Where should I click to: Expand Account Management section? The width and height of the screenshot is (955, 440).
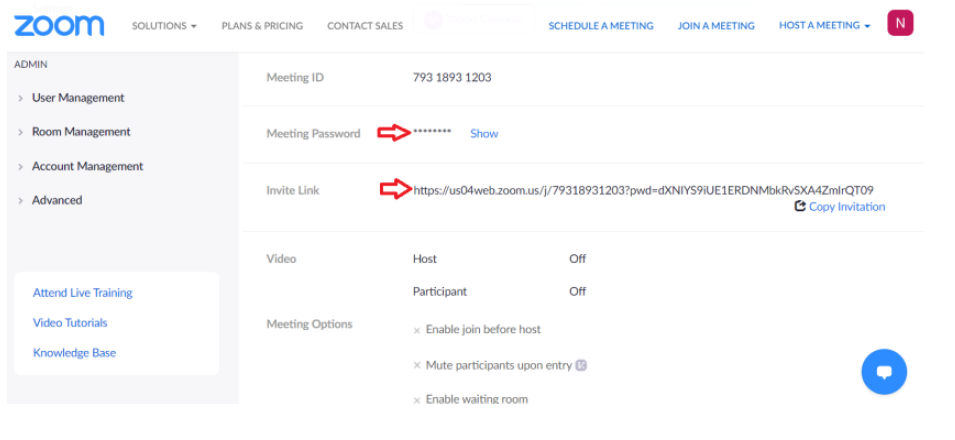(x=87, y=166)
